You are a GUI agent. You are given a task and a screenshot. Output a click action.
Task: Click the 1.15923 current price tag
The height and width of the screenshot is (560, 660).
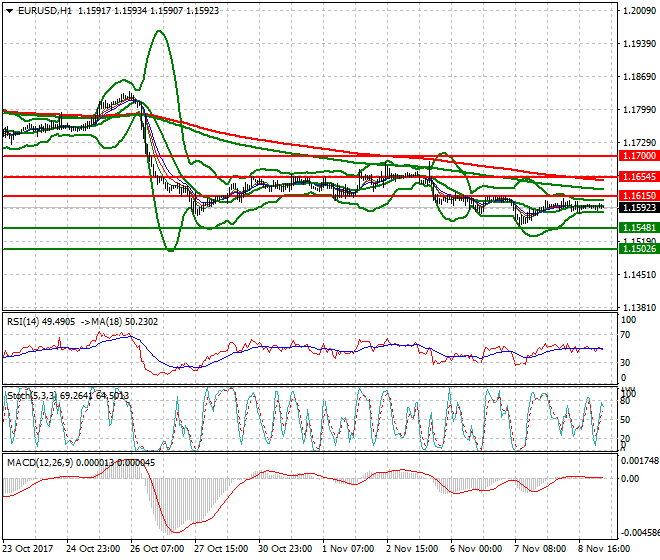click(638, 208)
